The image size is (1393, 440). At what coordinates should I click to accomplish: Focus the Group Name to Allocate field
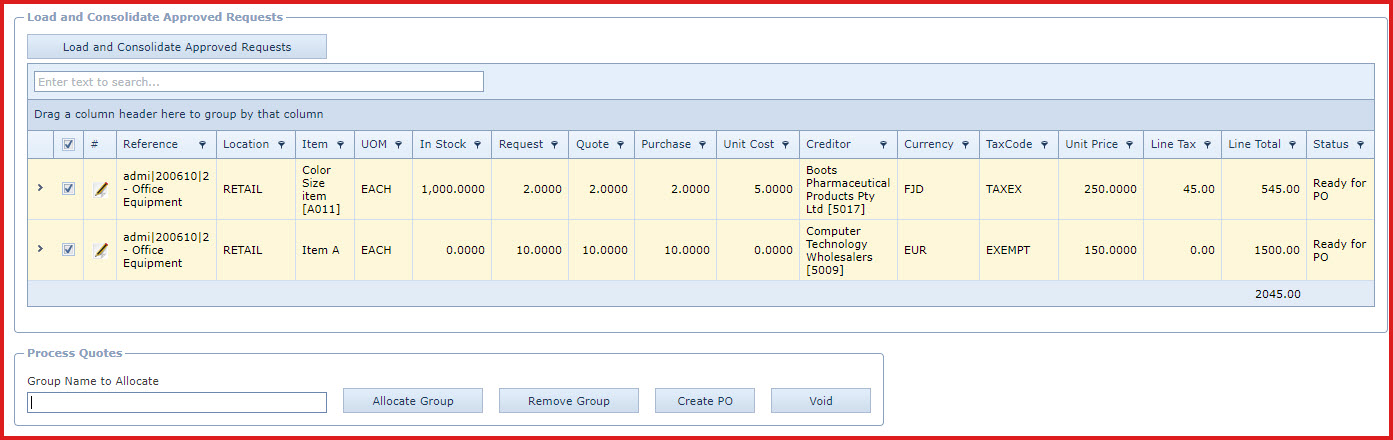click(177, 402)
